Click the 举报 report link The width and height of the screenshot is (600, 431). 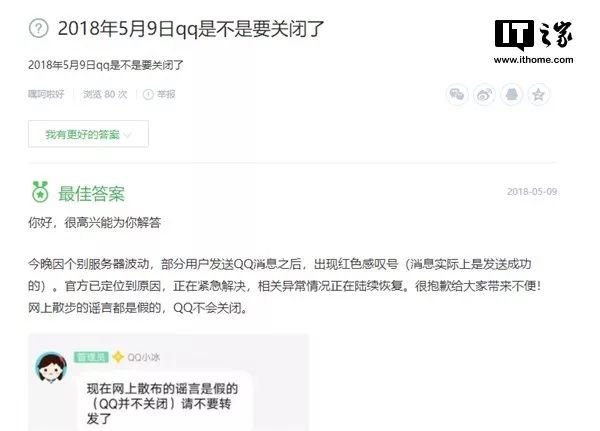click(x=166, y=94)
